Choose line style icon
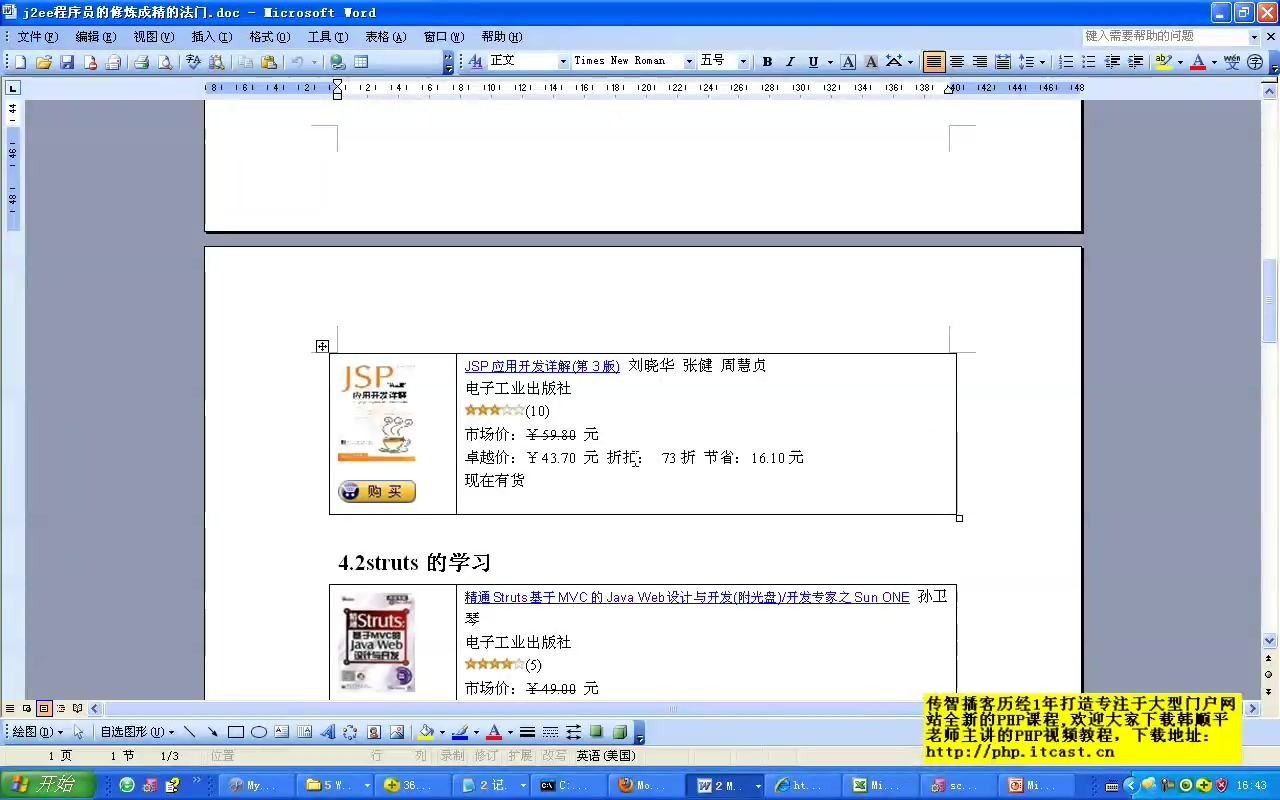 click(x=527, y=732)
